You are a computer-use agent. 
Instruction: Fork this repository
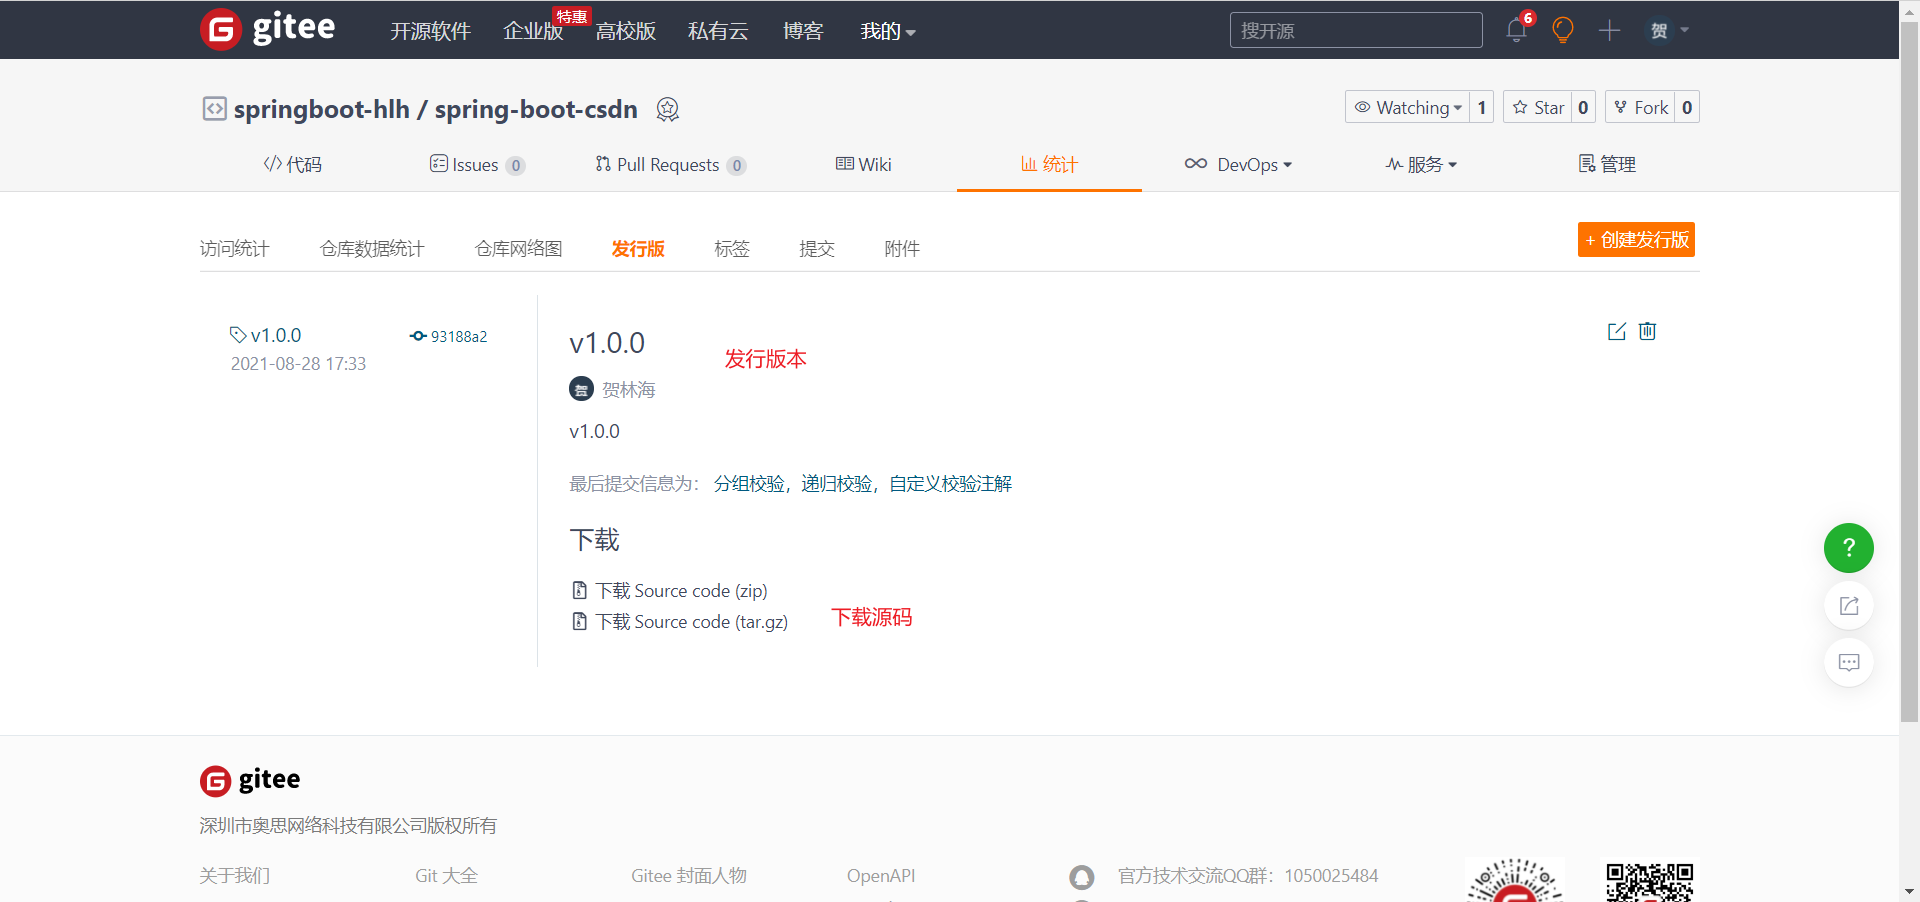point(1641,107)
